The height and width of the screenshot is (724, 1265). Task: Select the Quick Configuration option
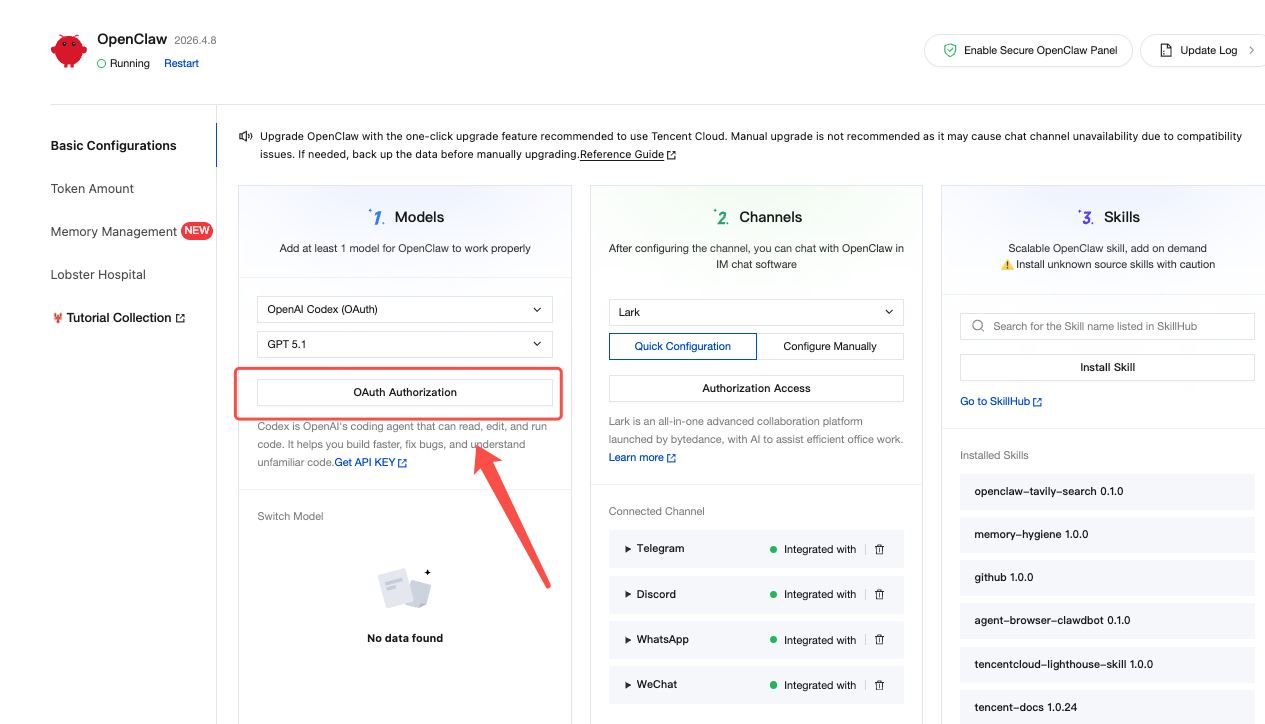[x=682, y=346]
